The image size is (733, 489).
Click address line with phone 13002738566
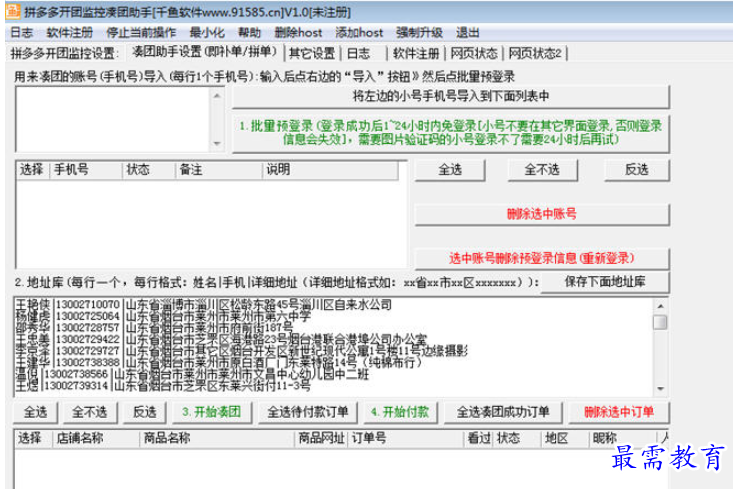pyautogui.click(x=193, y=374)
